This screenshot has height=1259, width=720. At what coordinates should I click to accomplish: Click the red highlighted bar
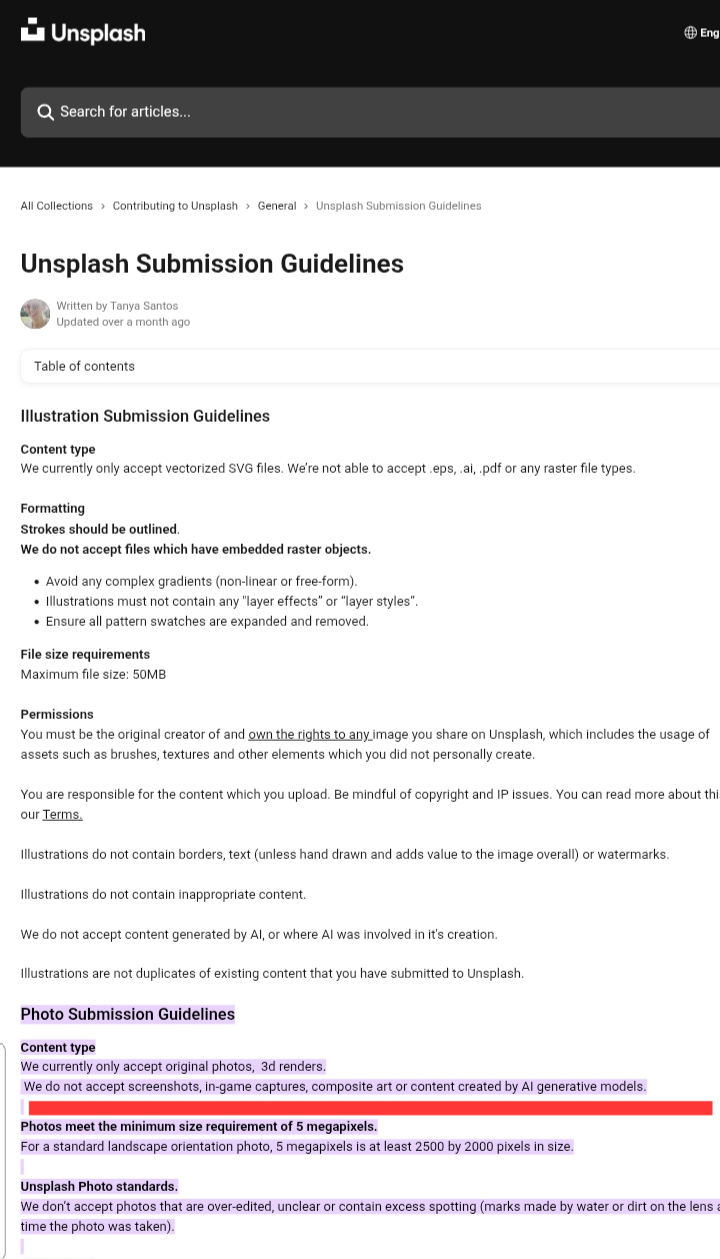point(370,1108)
